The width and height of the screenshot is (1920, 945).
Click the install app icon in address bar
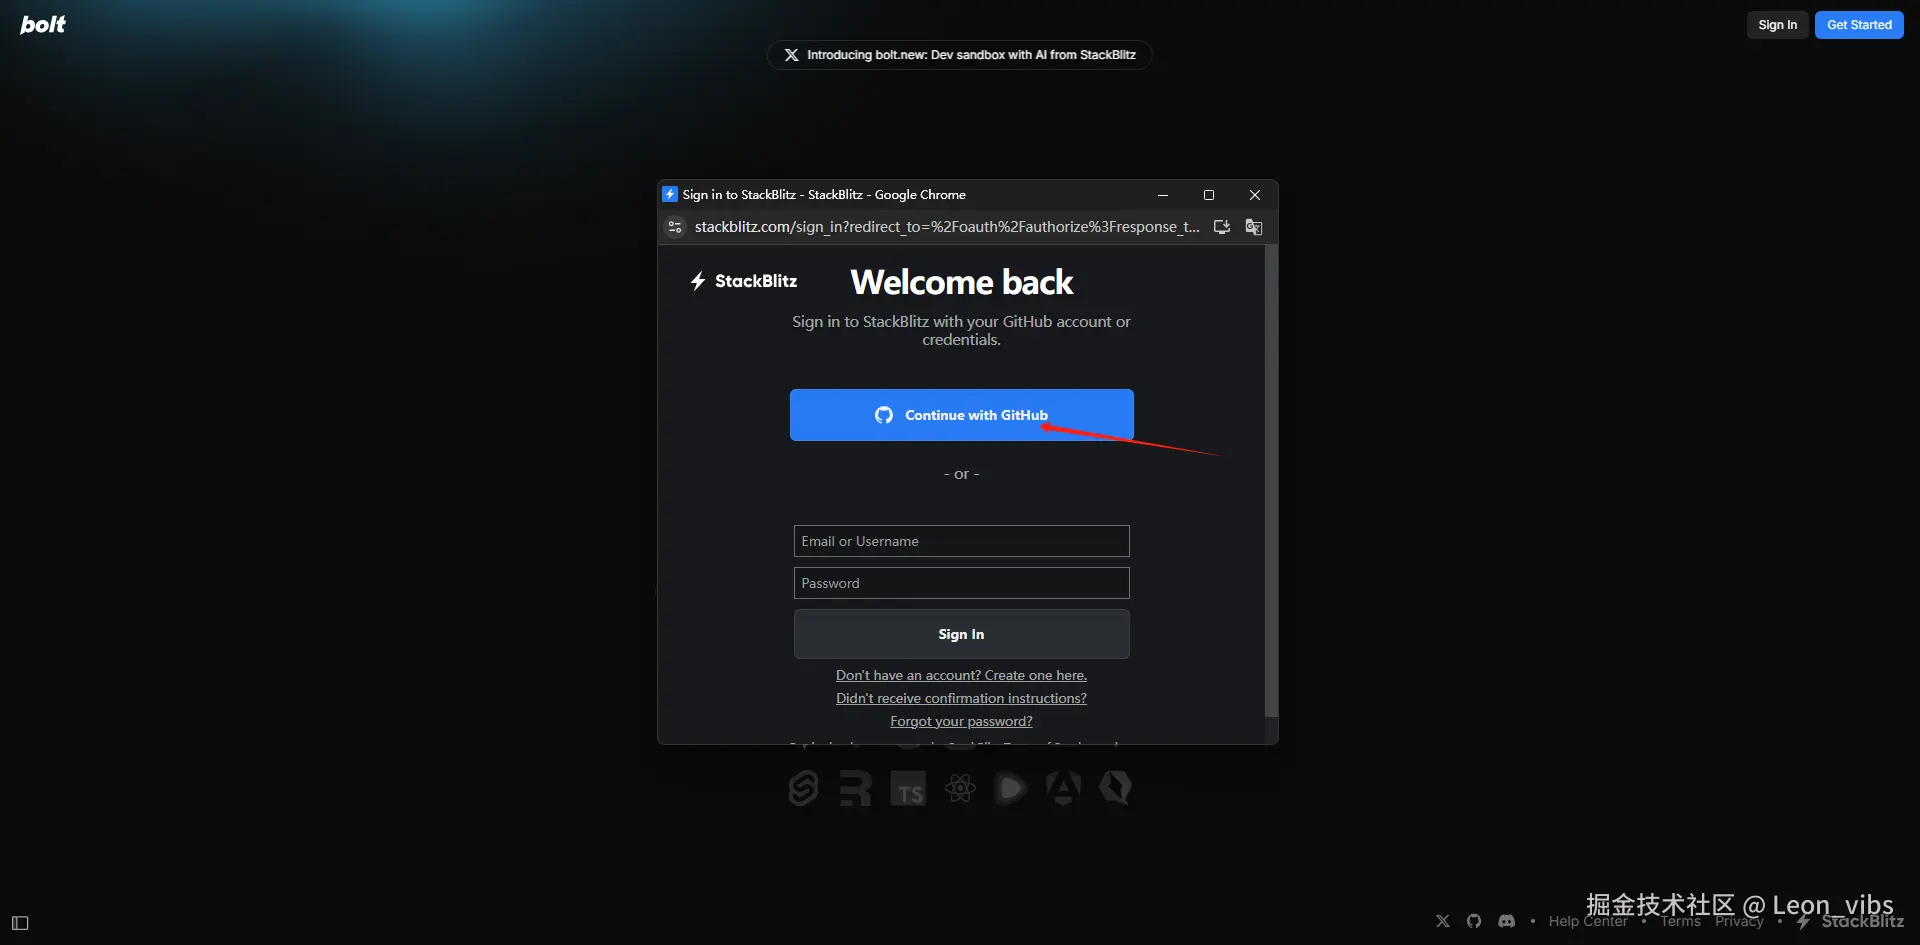(x=1222, y=227)
